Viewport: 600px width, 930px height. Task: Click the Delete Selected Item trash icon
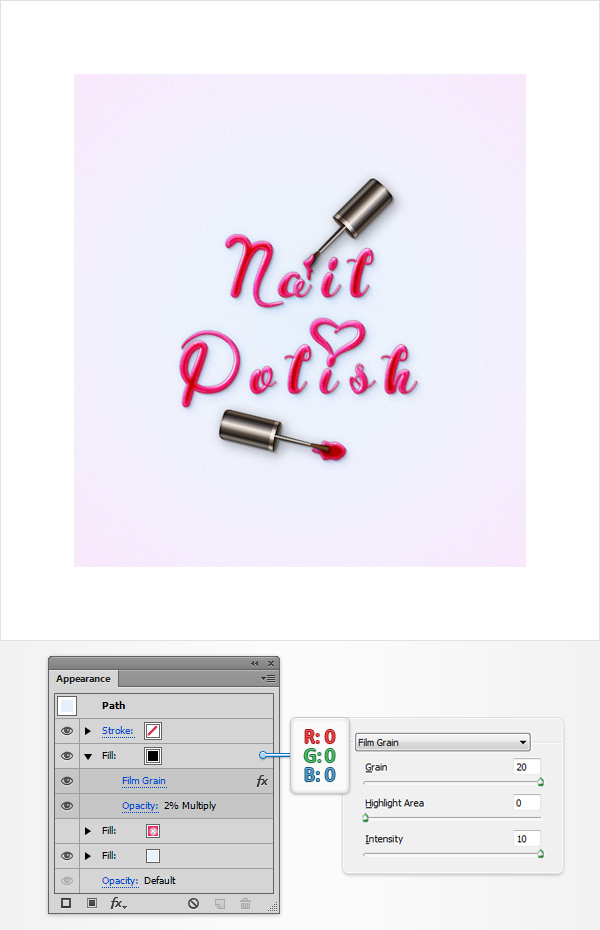[245, 903]
